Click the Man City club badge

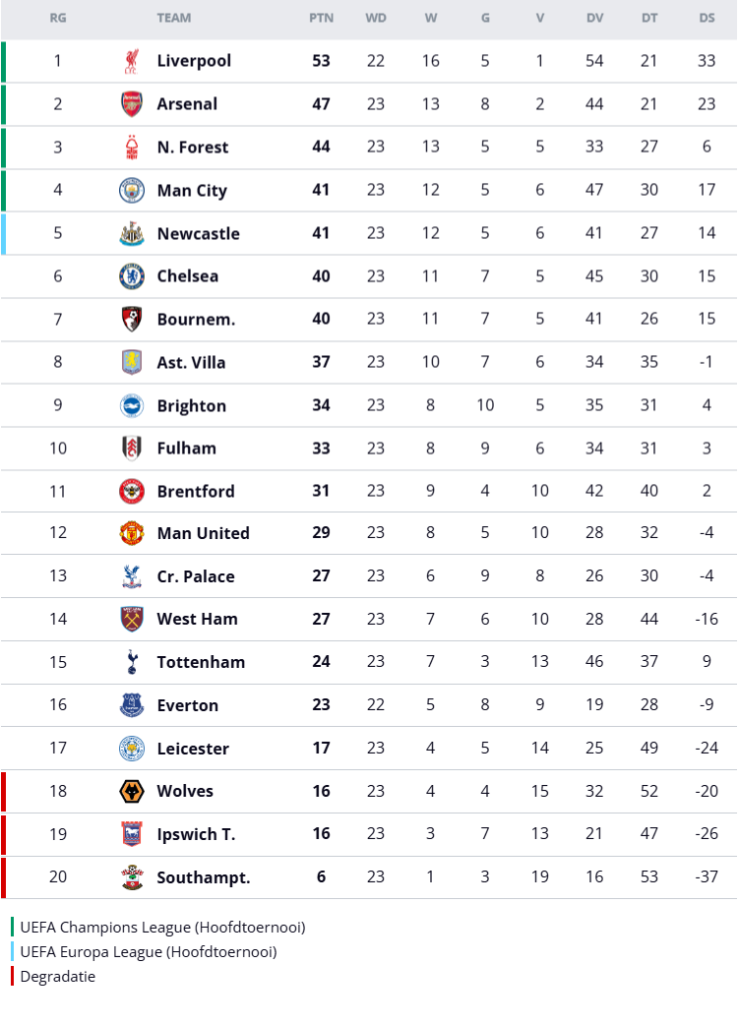coord(132,190)
